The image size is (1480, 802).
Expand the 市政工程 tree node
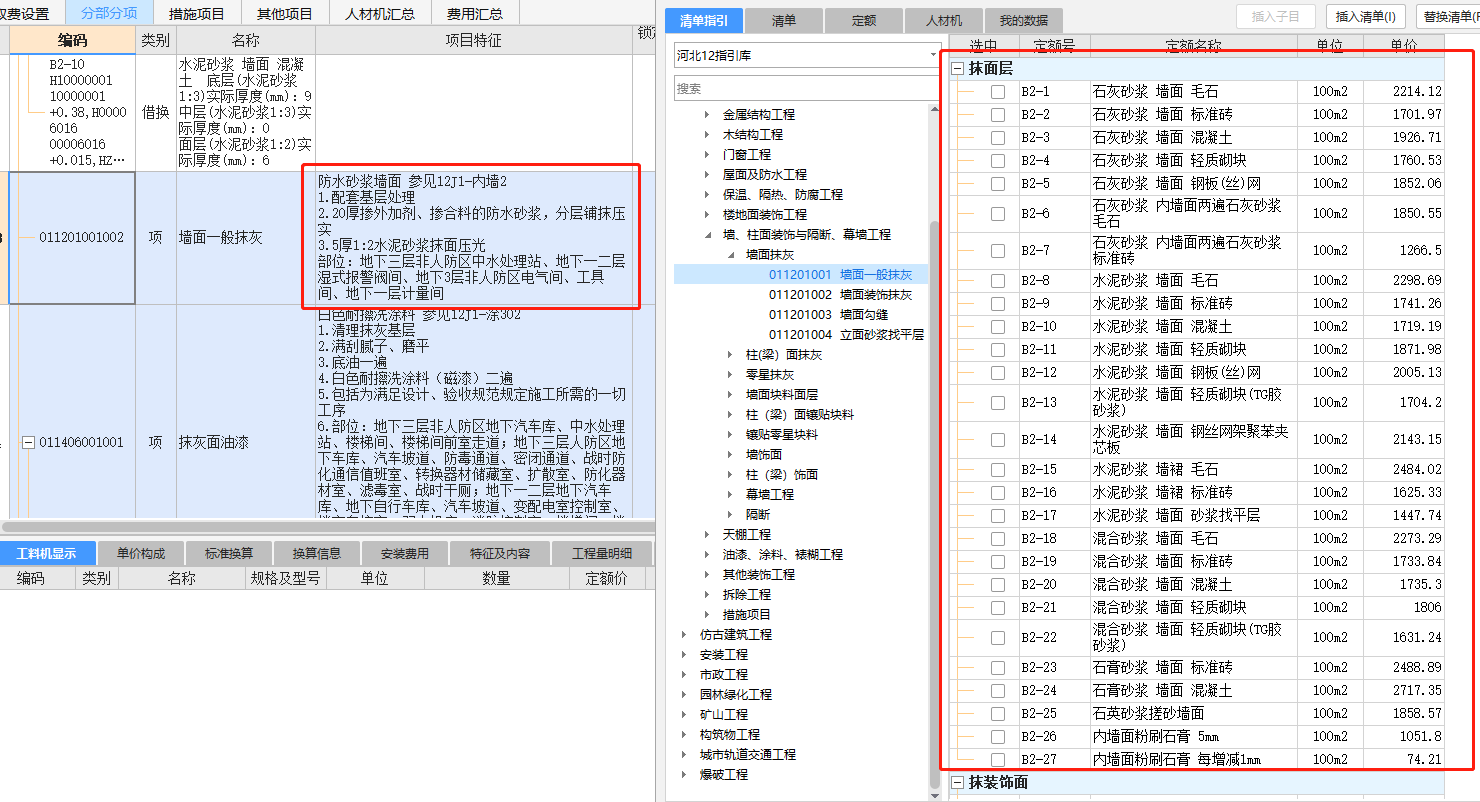[x=684, y=675]
